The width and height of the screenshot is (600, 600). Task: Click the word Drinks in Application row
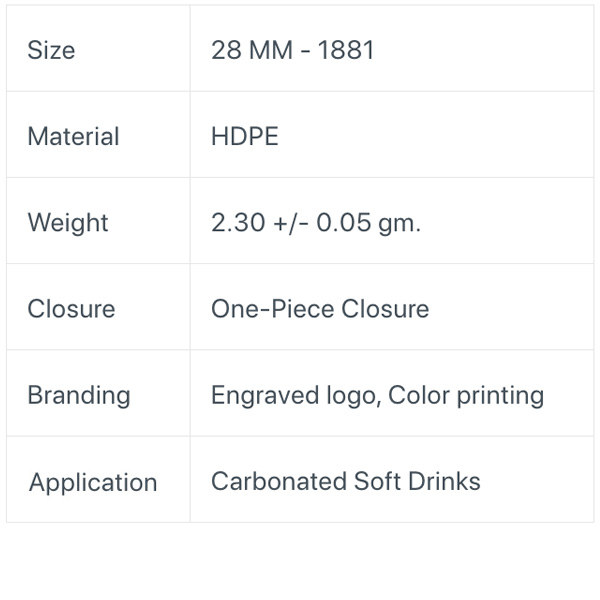point(444,481)
